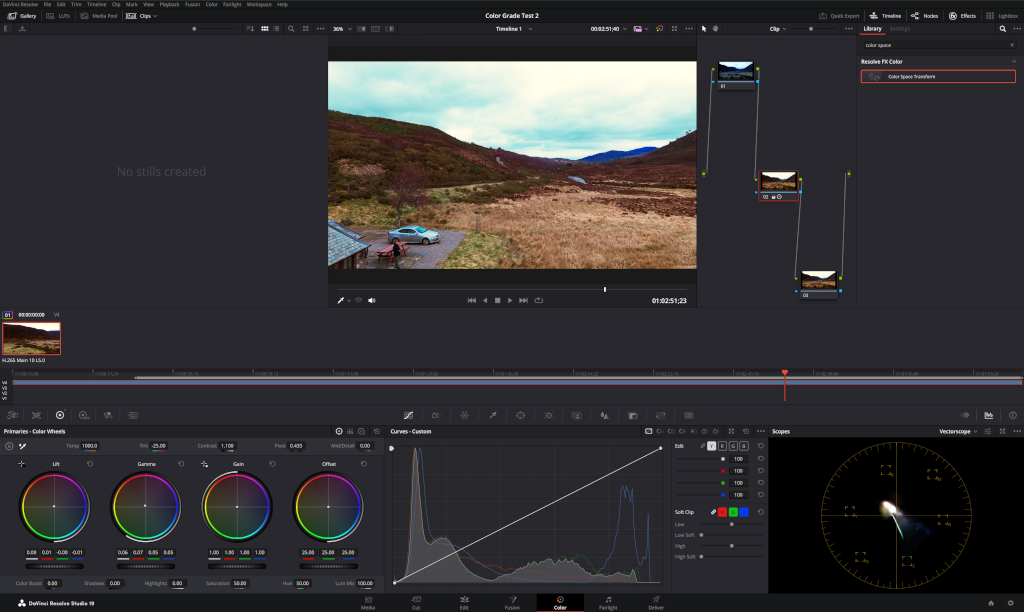Open the Clips dropdown arrow

tap(155, 16)
